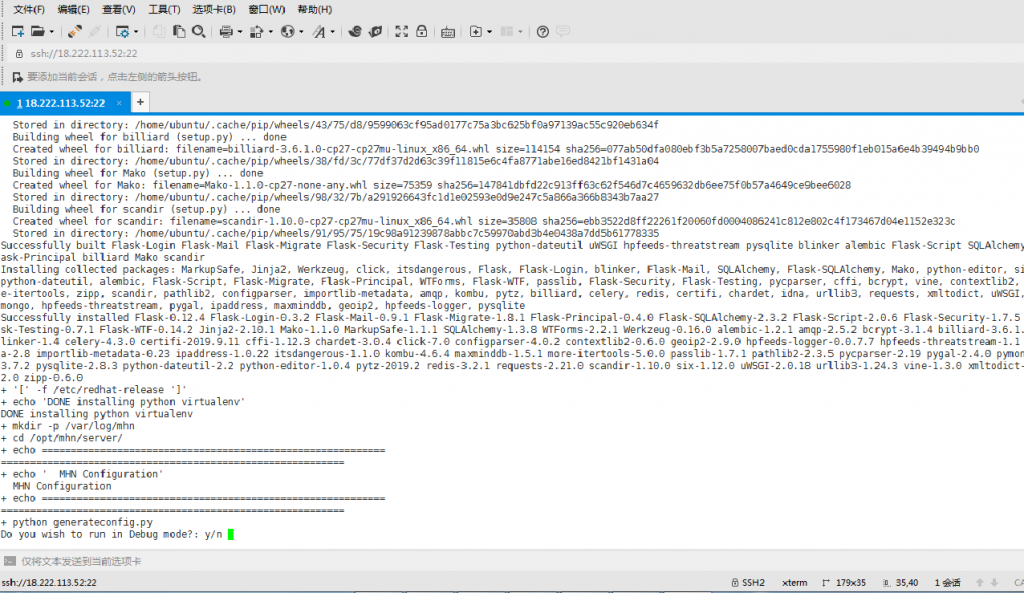The width and height of the screenshot is (1024, 593).
Task: Expand the font settings dropdown arrow
Action: (x=333, y=31)
